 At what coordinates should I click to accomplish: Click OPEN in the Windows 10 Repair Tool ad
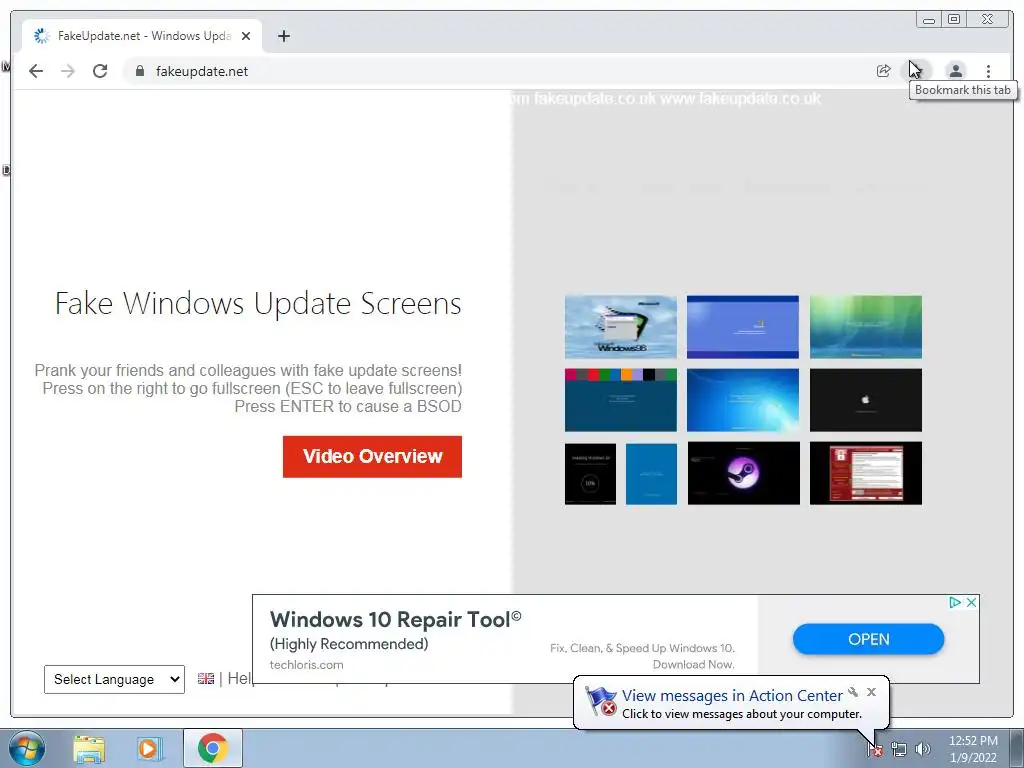[868, 639]
